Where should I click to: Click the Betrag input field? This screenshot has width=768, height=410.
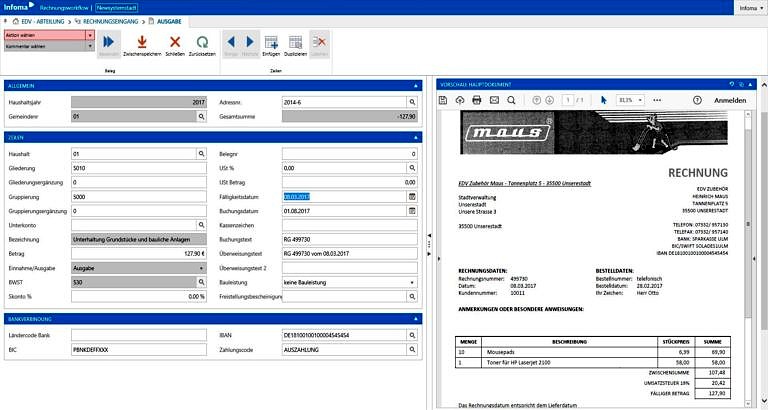click(139, 254)
